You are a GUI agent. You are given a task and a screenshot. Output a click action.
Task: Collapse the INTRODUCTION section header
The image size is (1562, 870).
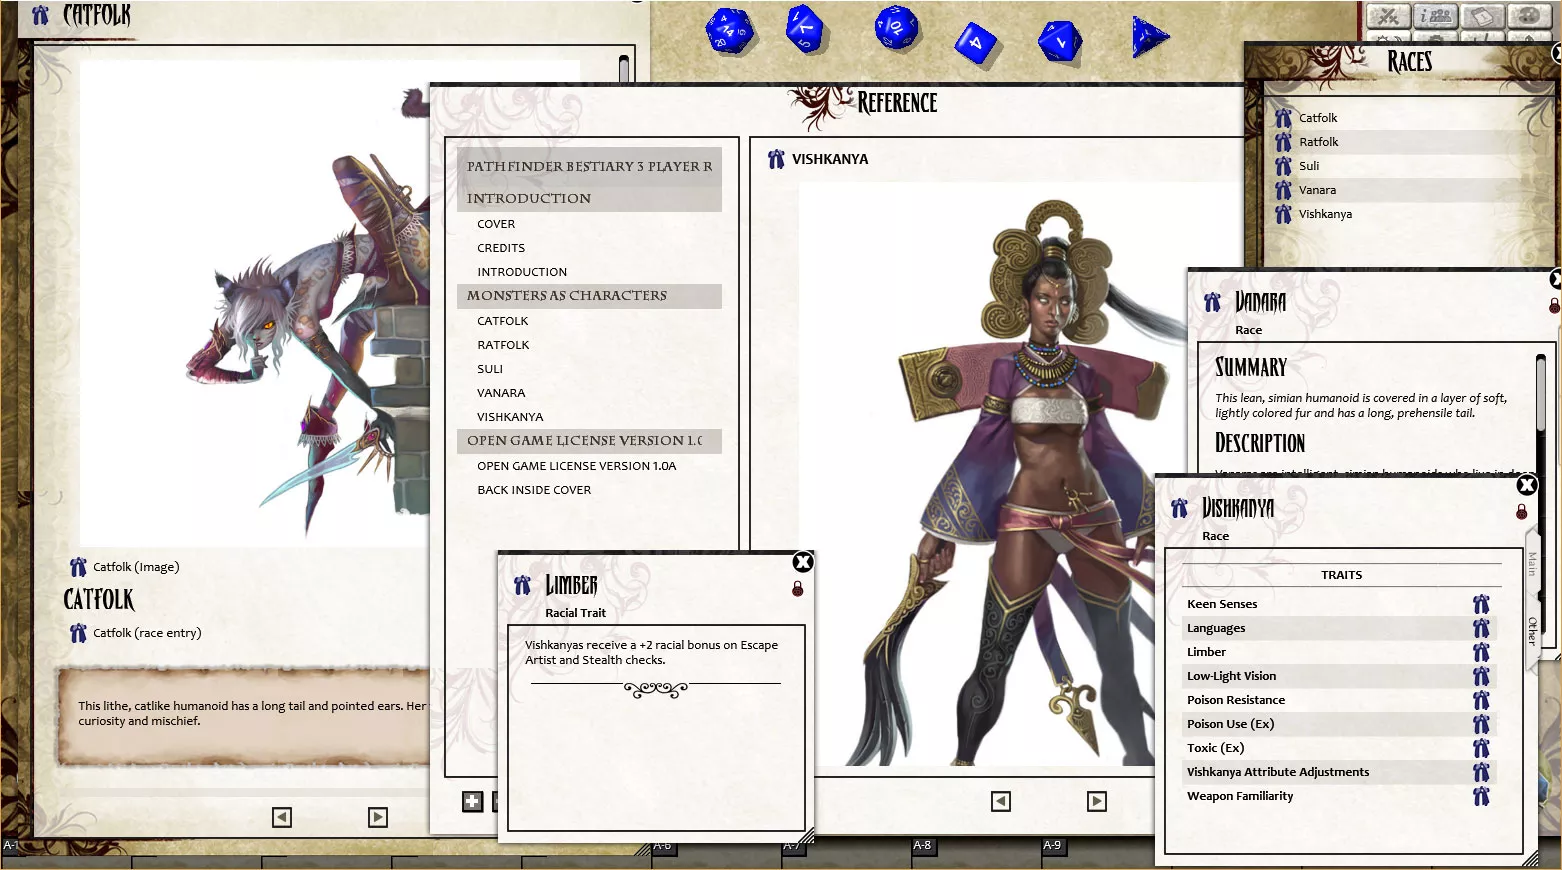(589, 198)
